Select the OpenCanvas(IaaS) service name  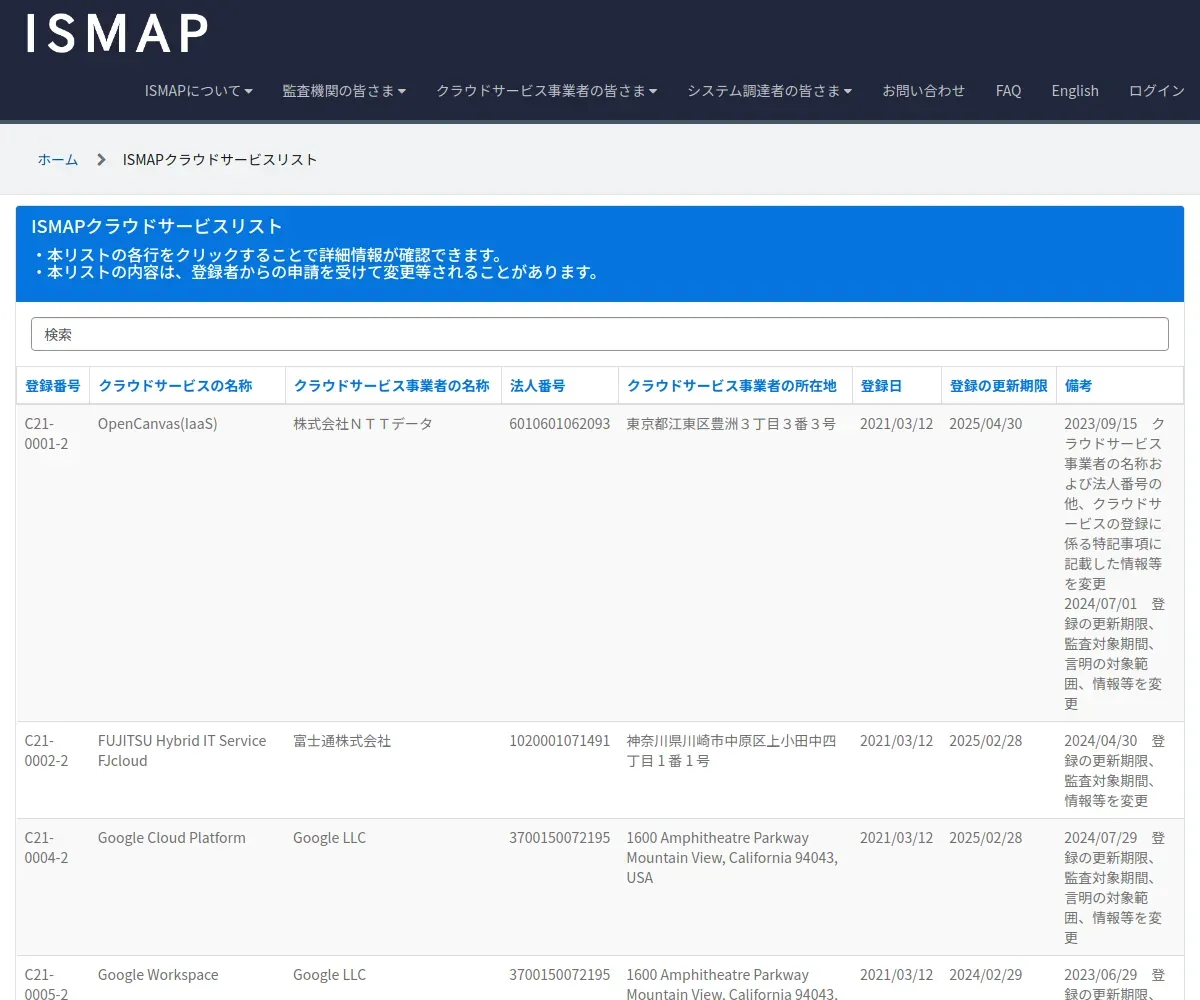coord(157,424)
